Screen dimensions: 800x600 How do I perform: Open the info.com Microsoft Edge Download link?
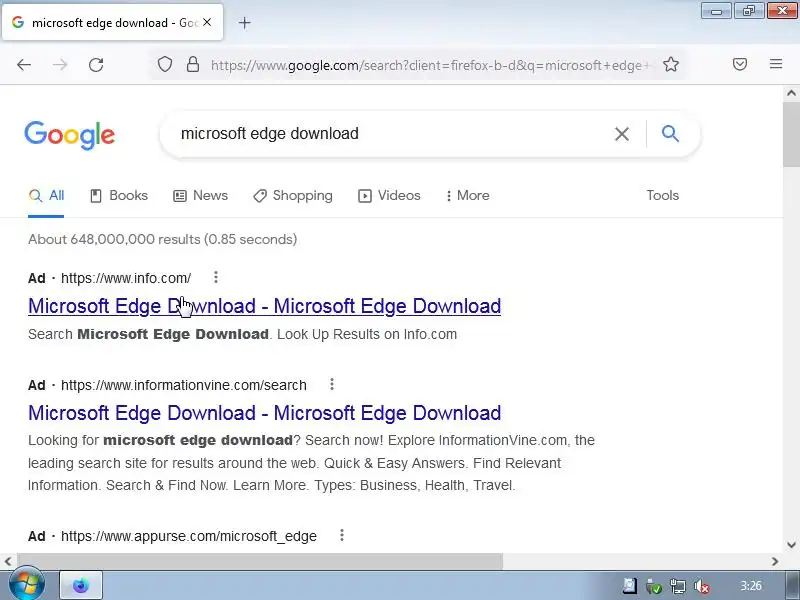(264, 306)
